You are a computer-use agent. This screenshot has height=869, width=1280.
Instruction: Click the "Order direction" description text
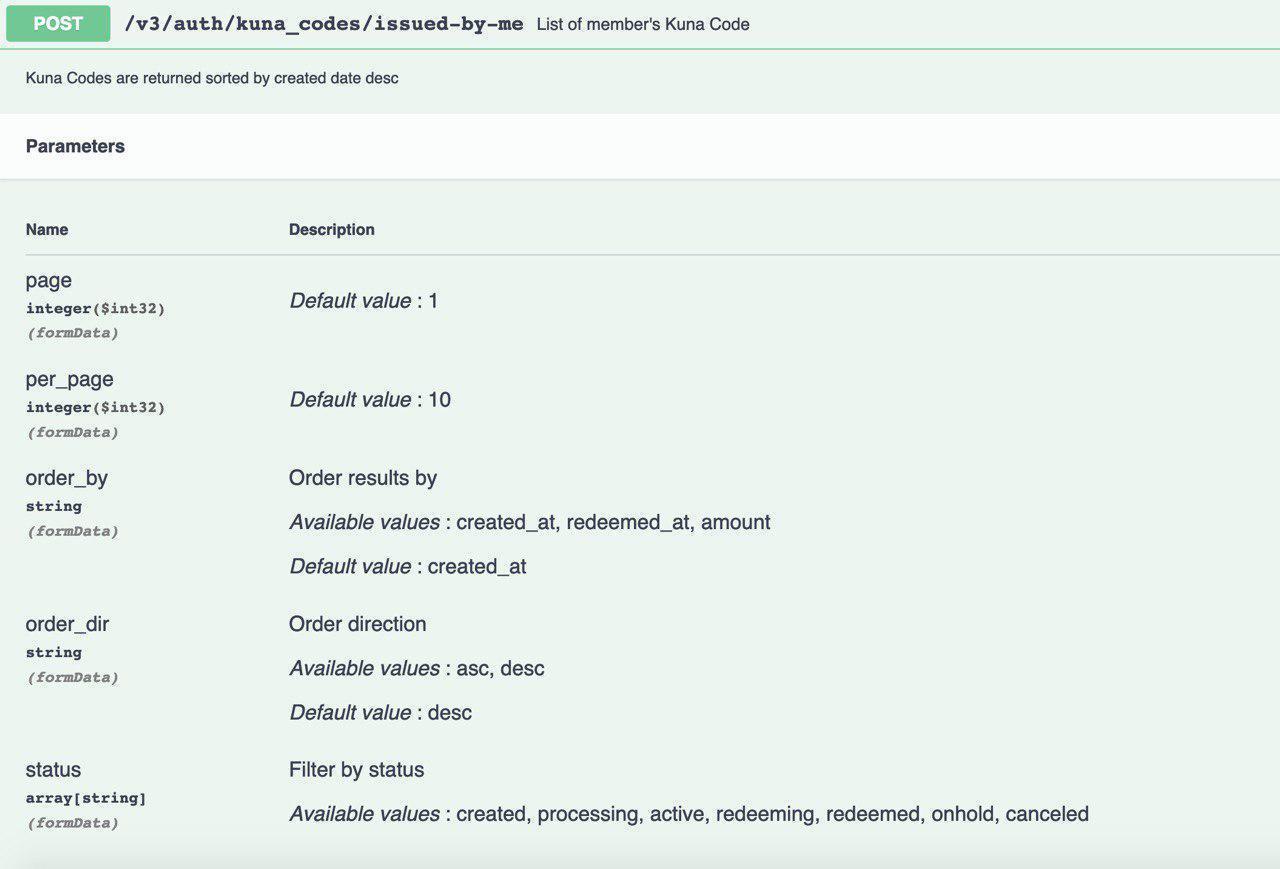[358, 624]
